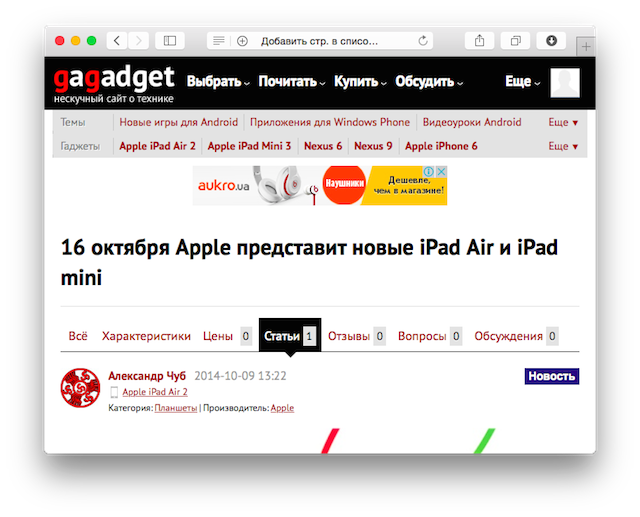Expand the header Еще menu
The image size is (640, 517).
[x=522, y=82]
